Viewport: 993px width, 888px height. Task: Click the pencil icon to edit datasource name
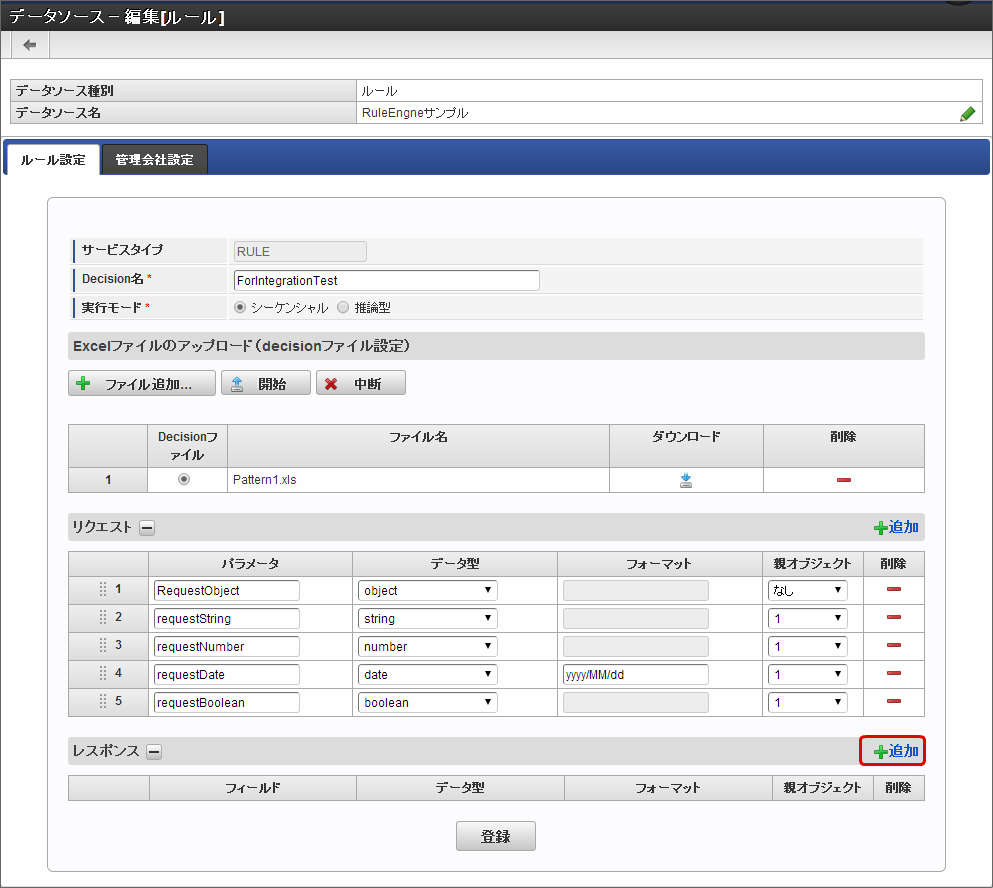[x=967, y=114]
